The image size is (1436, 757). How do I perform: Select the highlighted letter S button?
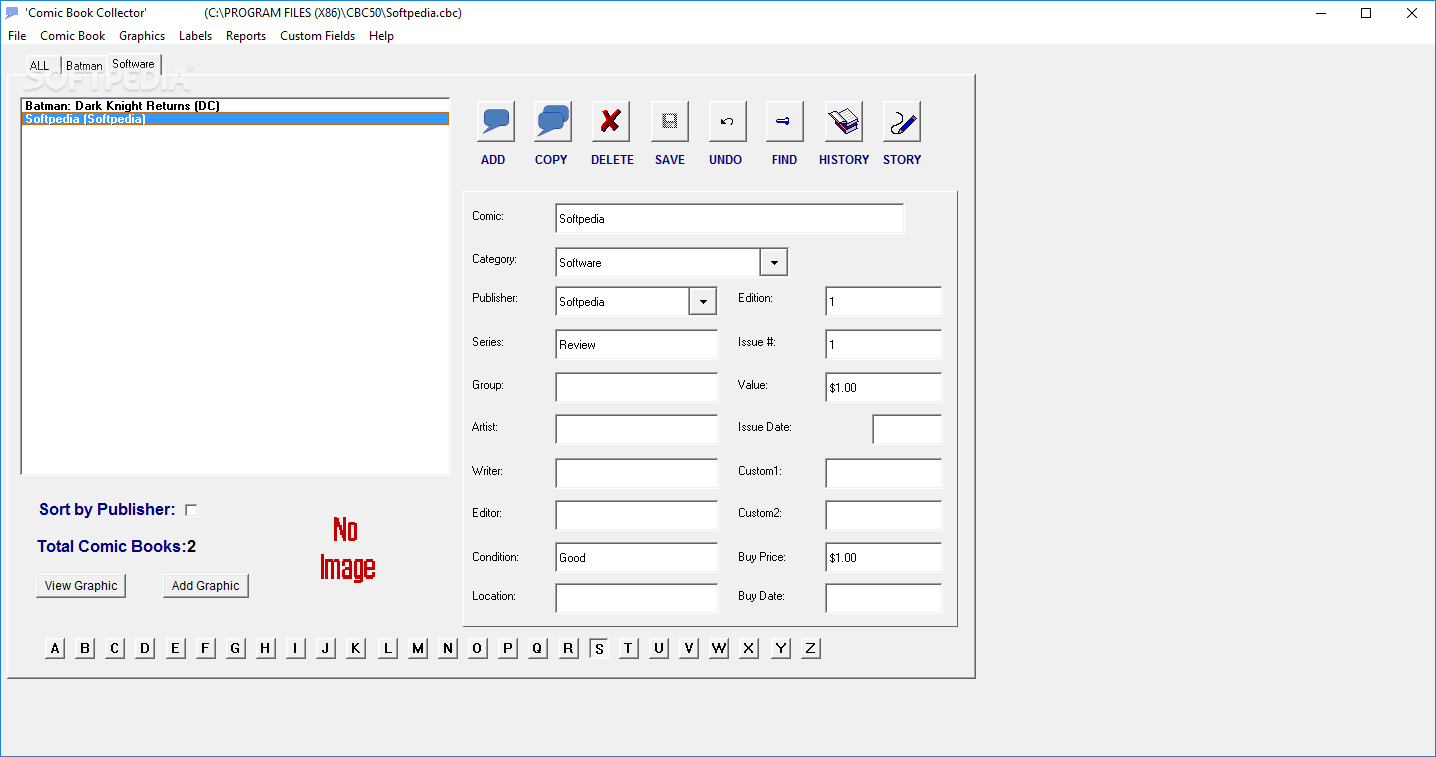point(599,648)
